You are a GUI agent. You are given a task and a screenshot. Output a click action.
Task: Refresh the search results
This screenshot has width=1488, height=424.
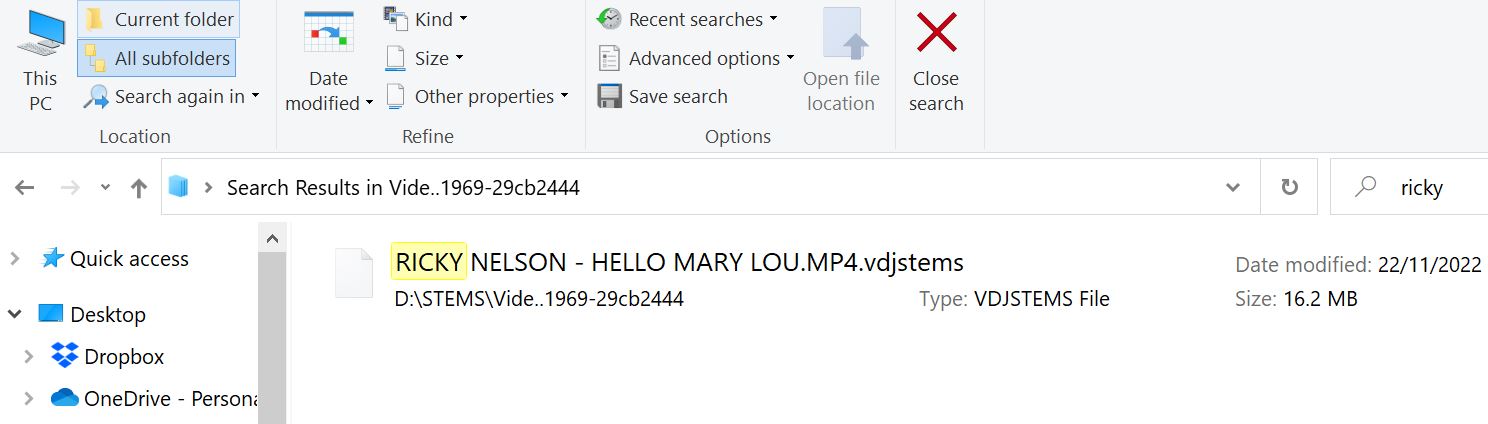tap(1290, 187)
